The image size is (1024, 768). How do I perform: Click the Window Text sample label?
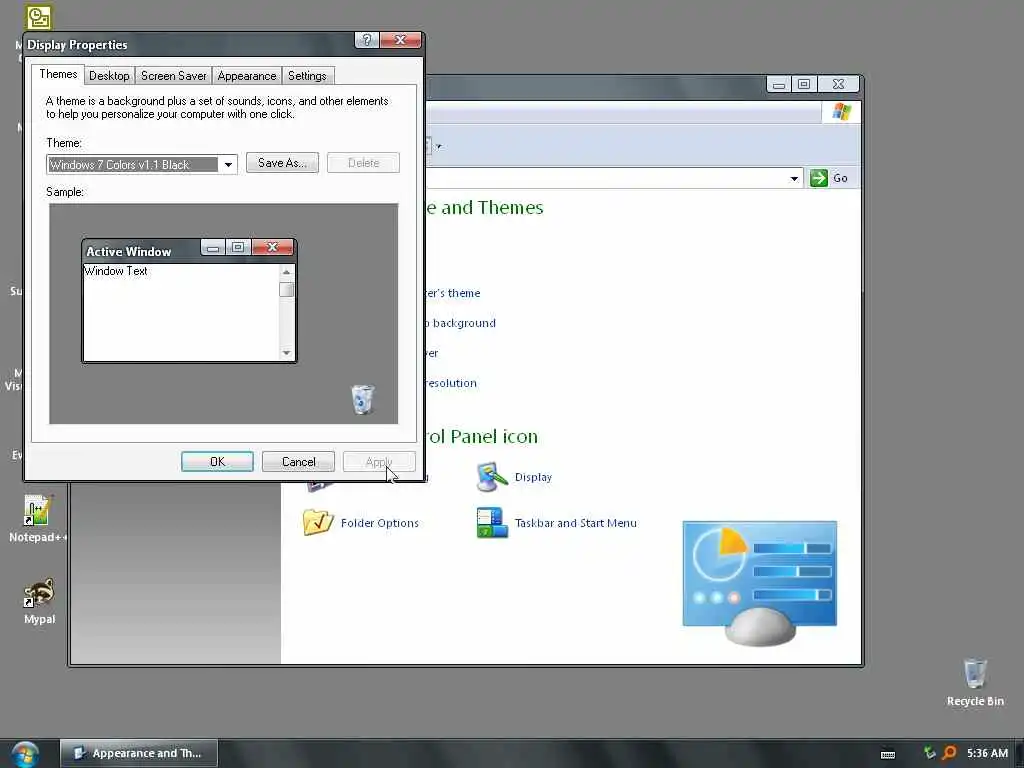(x=116, y=271)
